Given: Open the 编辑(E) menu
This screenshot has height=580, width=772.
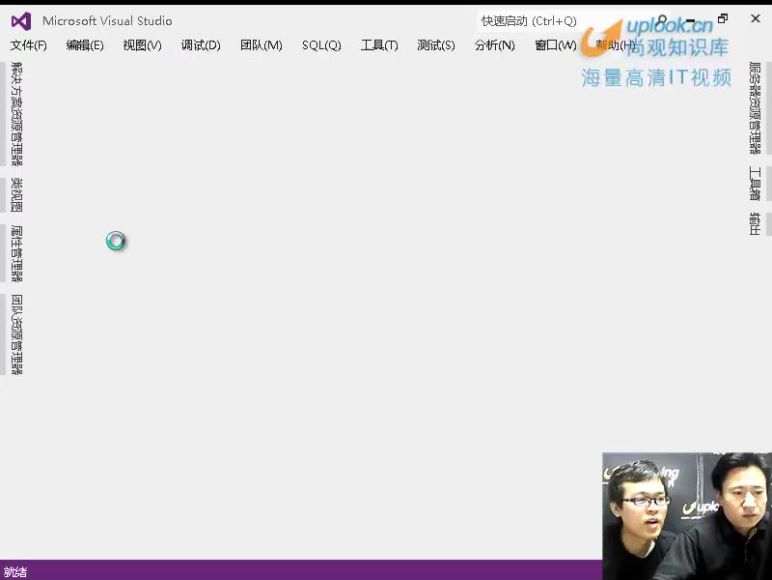Looking at the screenshot, I should 85,45.
